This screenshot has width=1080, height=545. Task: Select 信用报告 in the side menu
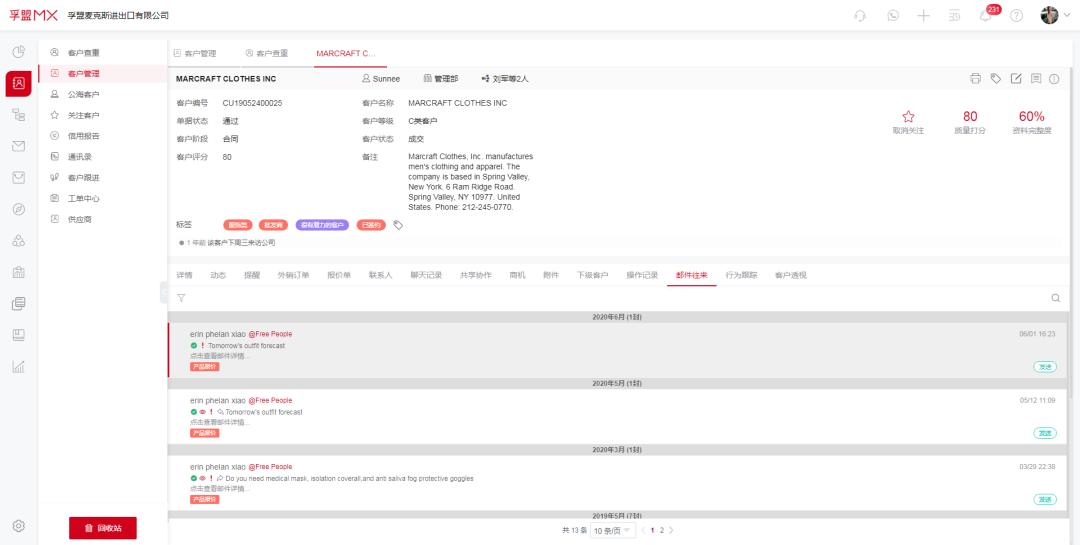[x=103, y=136]
